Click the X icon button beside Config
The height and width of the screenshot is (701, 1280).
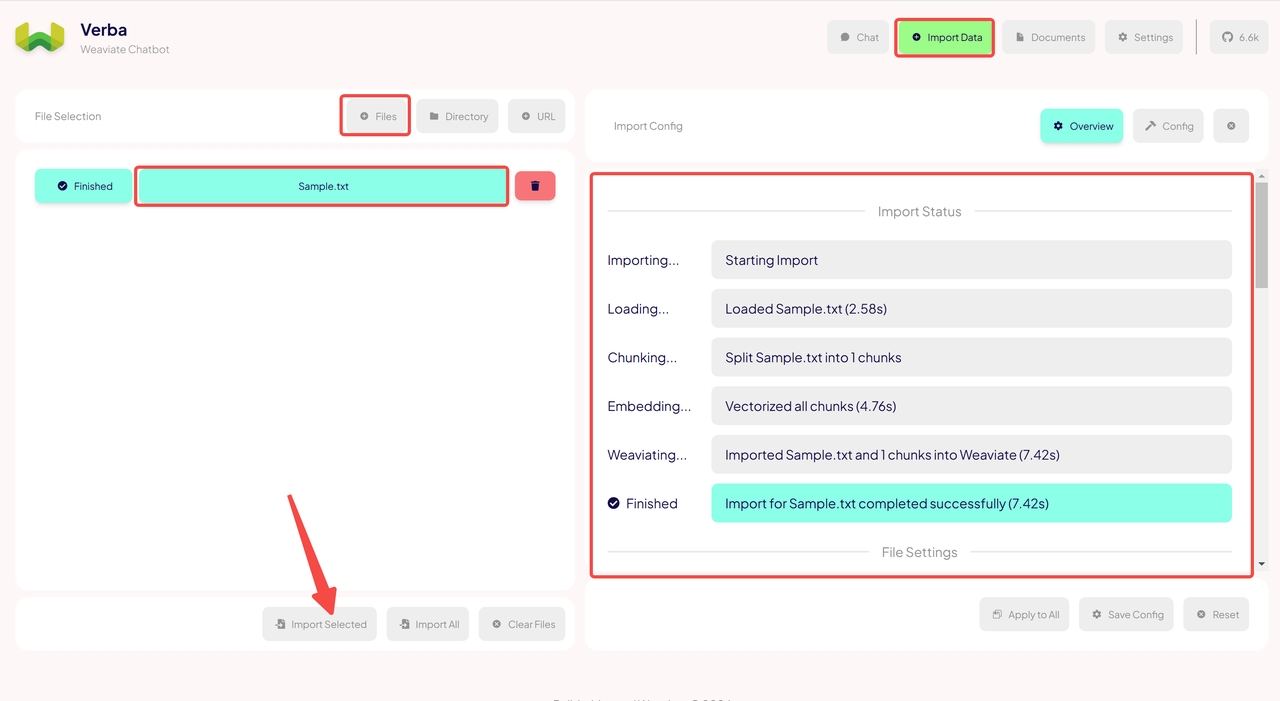click(x=1231, y=126)
